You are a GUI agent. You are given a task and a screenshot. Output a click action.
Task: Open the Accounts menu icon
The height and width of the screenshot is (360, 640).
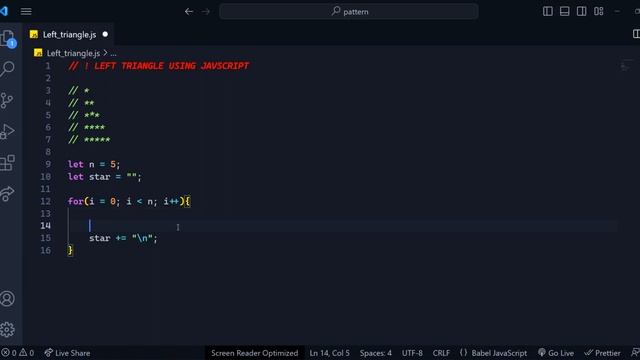(7, 298)
